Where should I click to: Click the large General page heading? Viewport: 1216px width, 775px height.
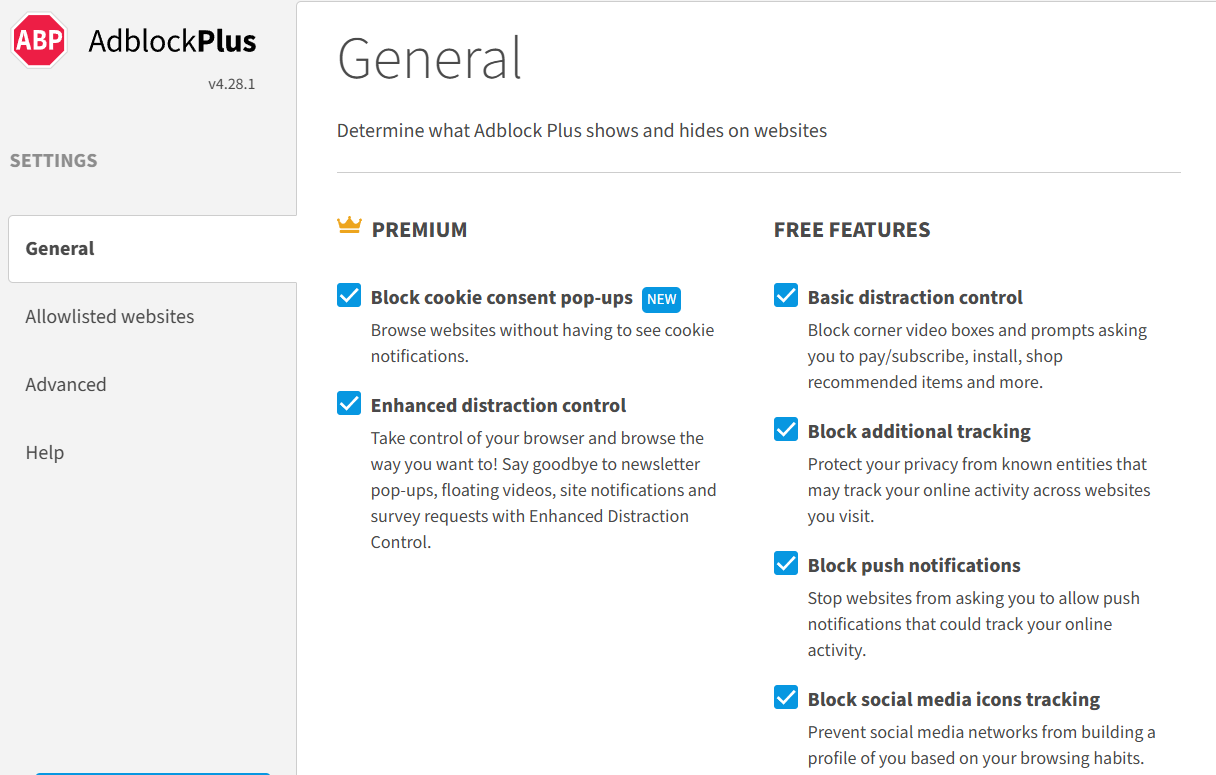pos(429,59)
